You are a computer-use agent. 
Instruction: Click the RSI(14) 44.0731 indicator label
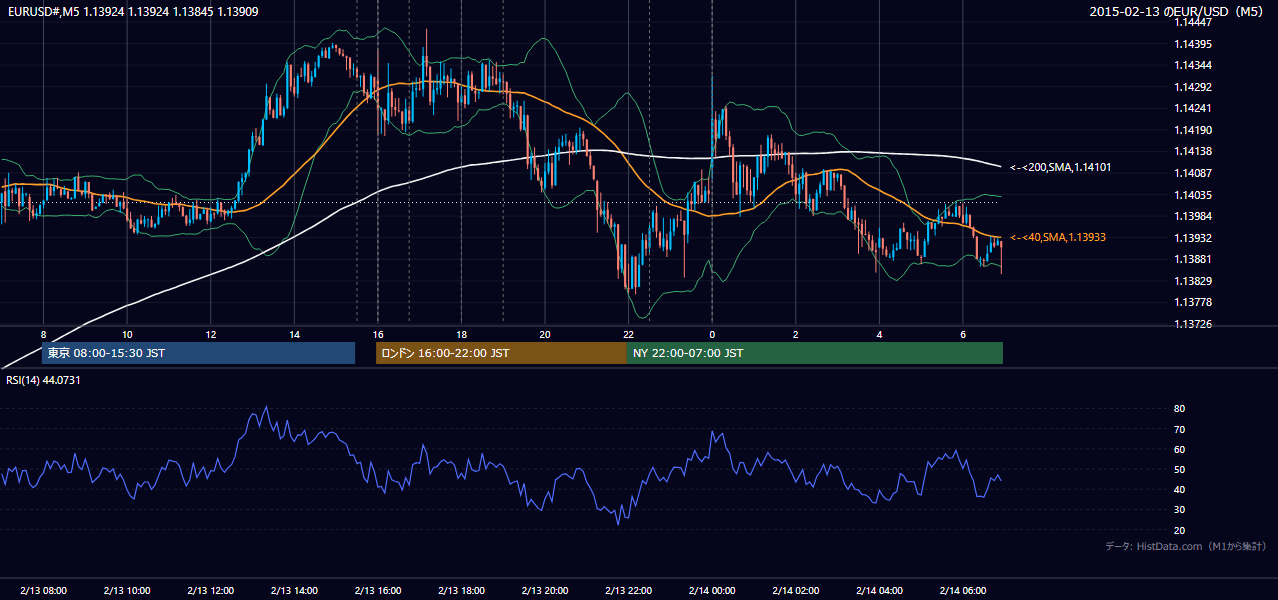click(x=43, y=380)
